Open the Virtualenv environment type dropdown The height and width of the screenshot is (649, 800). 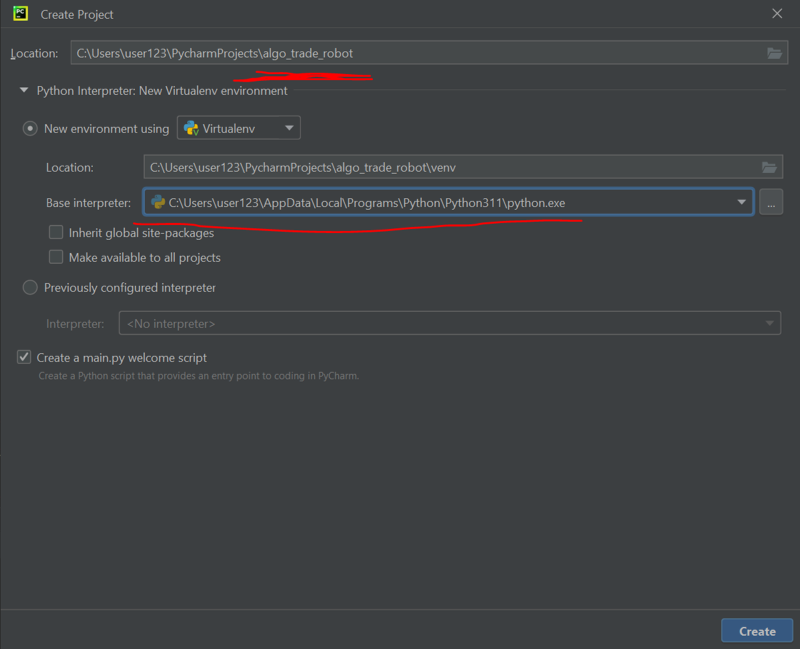(x=239, y=128)
